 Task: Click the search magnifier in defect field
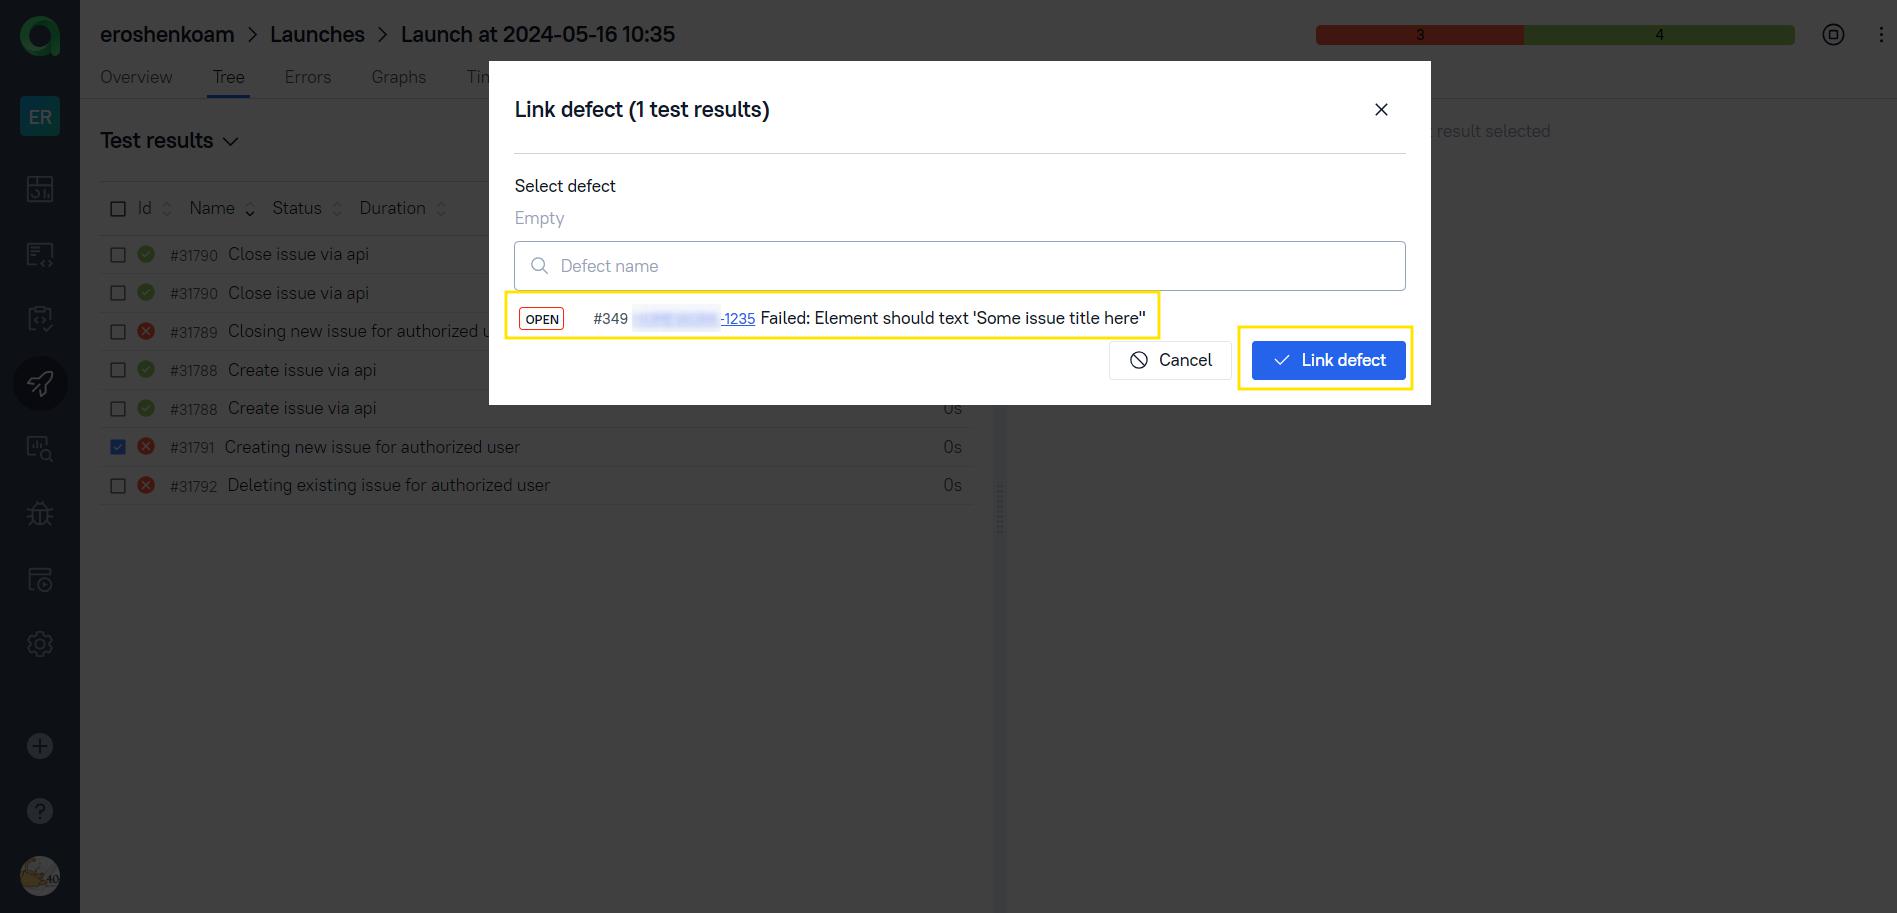click(539, 266)
